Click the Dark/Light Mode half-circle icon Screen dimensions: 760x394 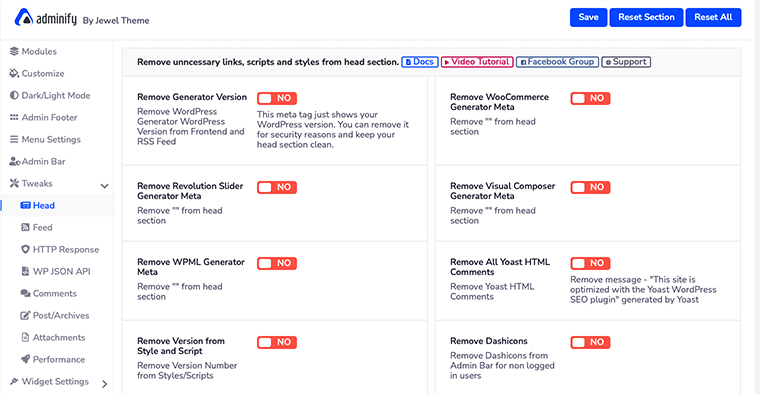[14, 95]
